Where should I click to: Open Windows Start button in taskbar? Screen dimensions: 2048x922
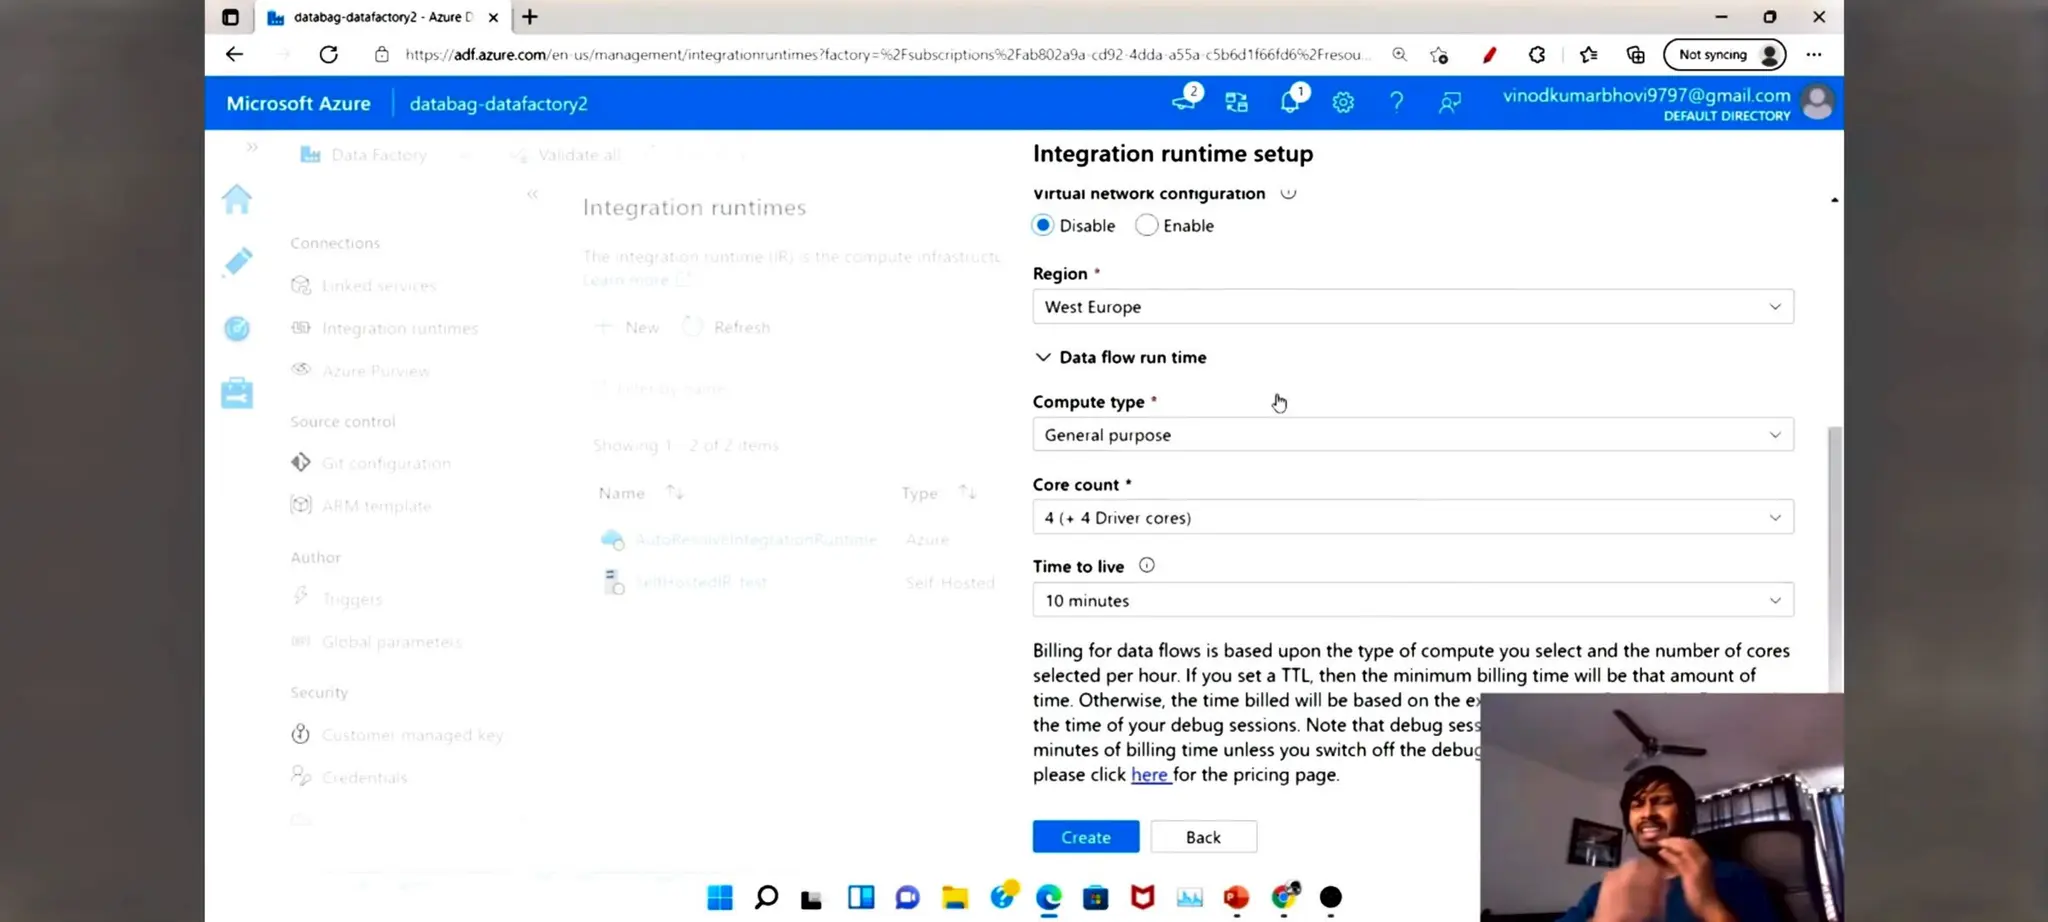(x=720, y=897)
